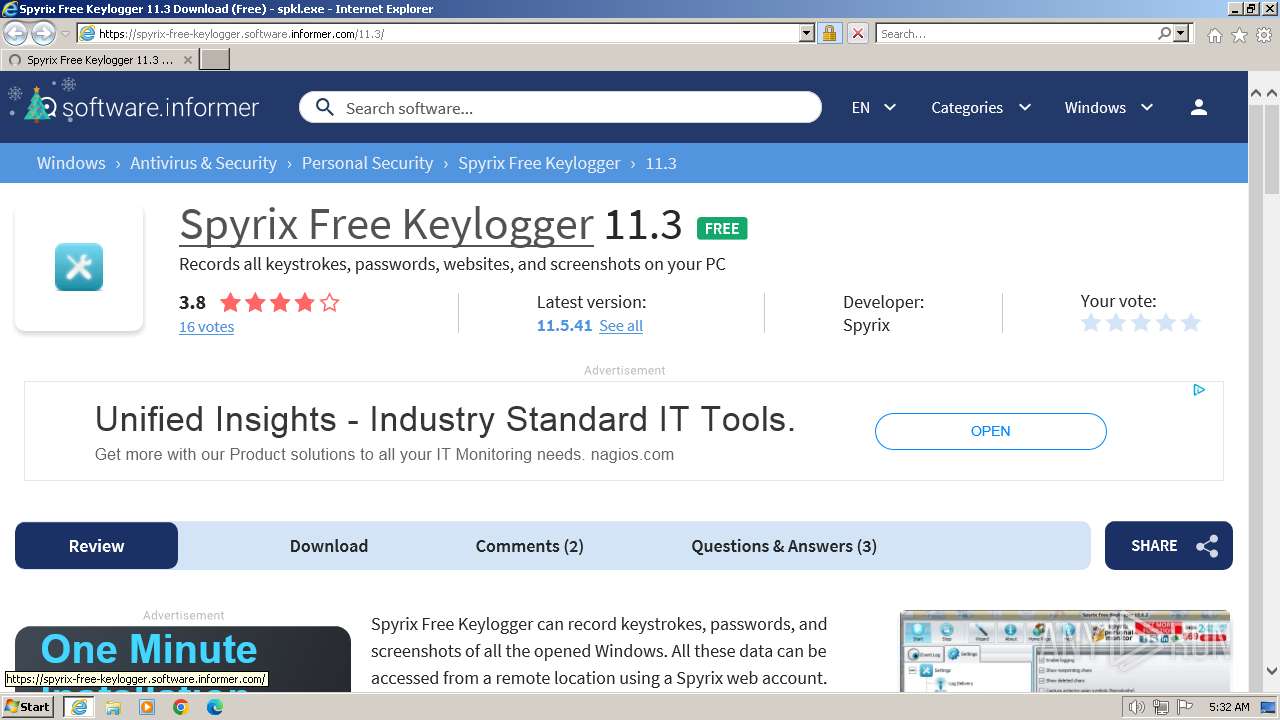Click the magnifier icon in site search
This screenshot has width=1280, height=720.
(324, 107)
